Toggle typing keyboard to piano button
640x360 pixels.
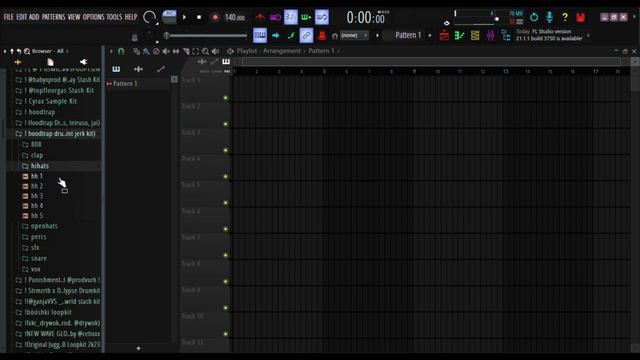(260, 36)
